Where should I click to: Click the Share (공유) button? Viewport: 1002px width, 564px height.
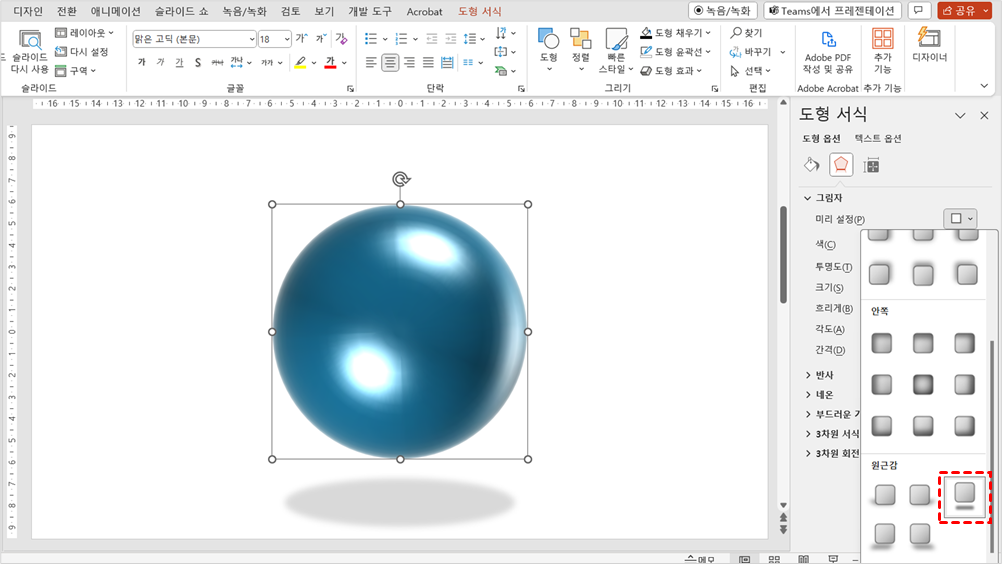point(957,11)
